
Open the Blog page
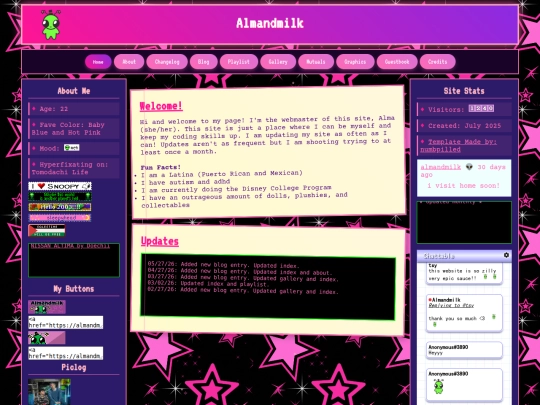point(204,62)
